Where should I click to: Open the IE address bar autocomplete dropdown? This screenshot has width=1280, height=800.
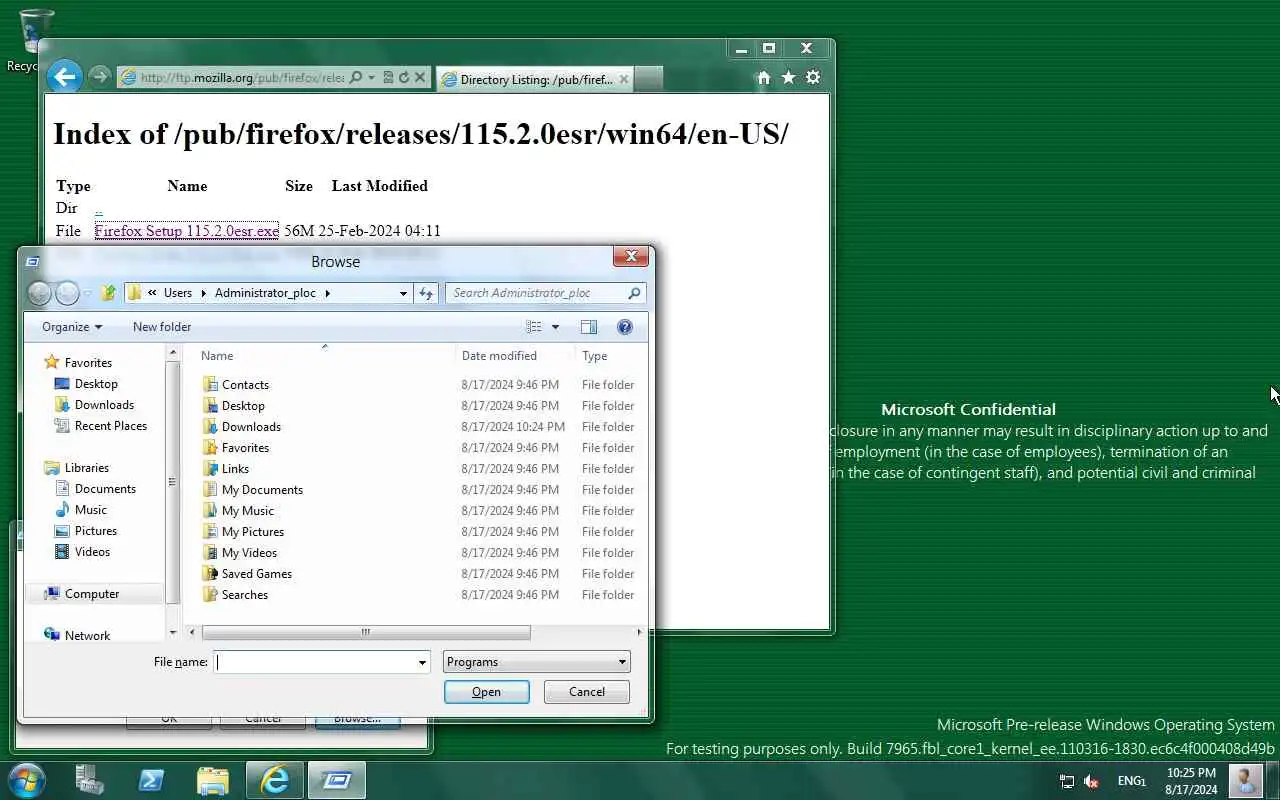coord(371,77)
